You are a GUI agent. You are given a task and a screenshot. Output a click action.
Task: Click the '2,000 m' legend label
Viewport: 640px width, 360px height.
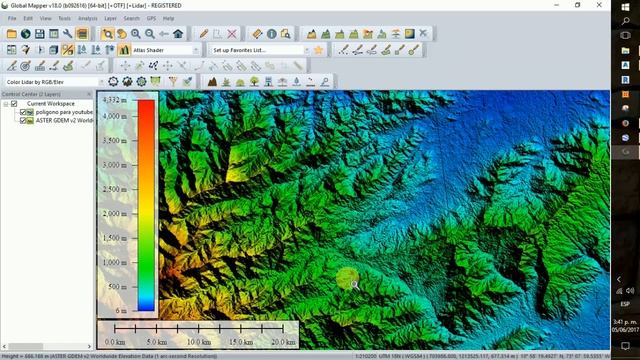point(114,213)
